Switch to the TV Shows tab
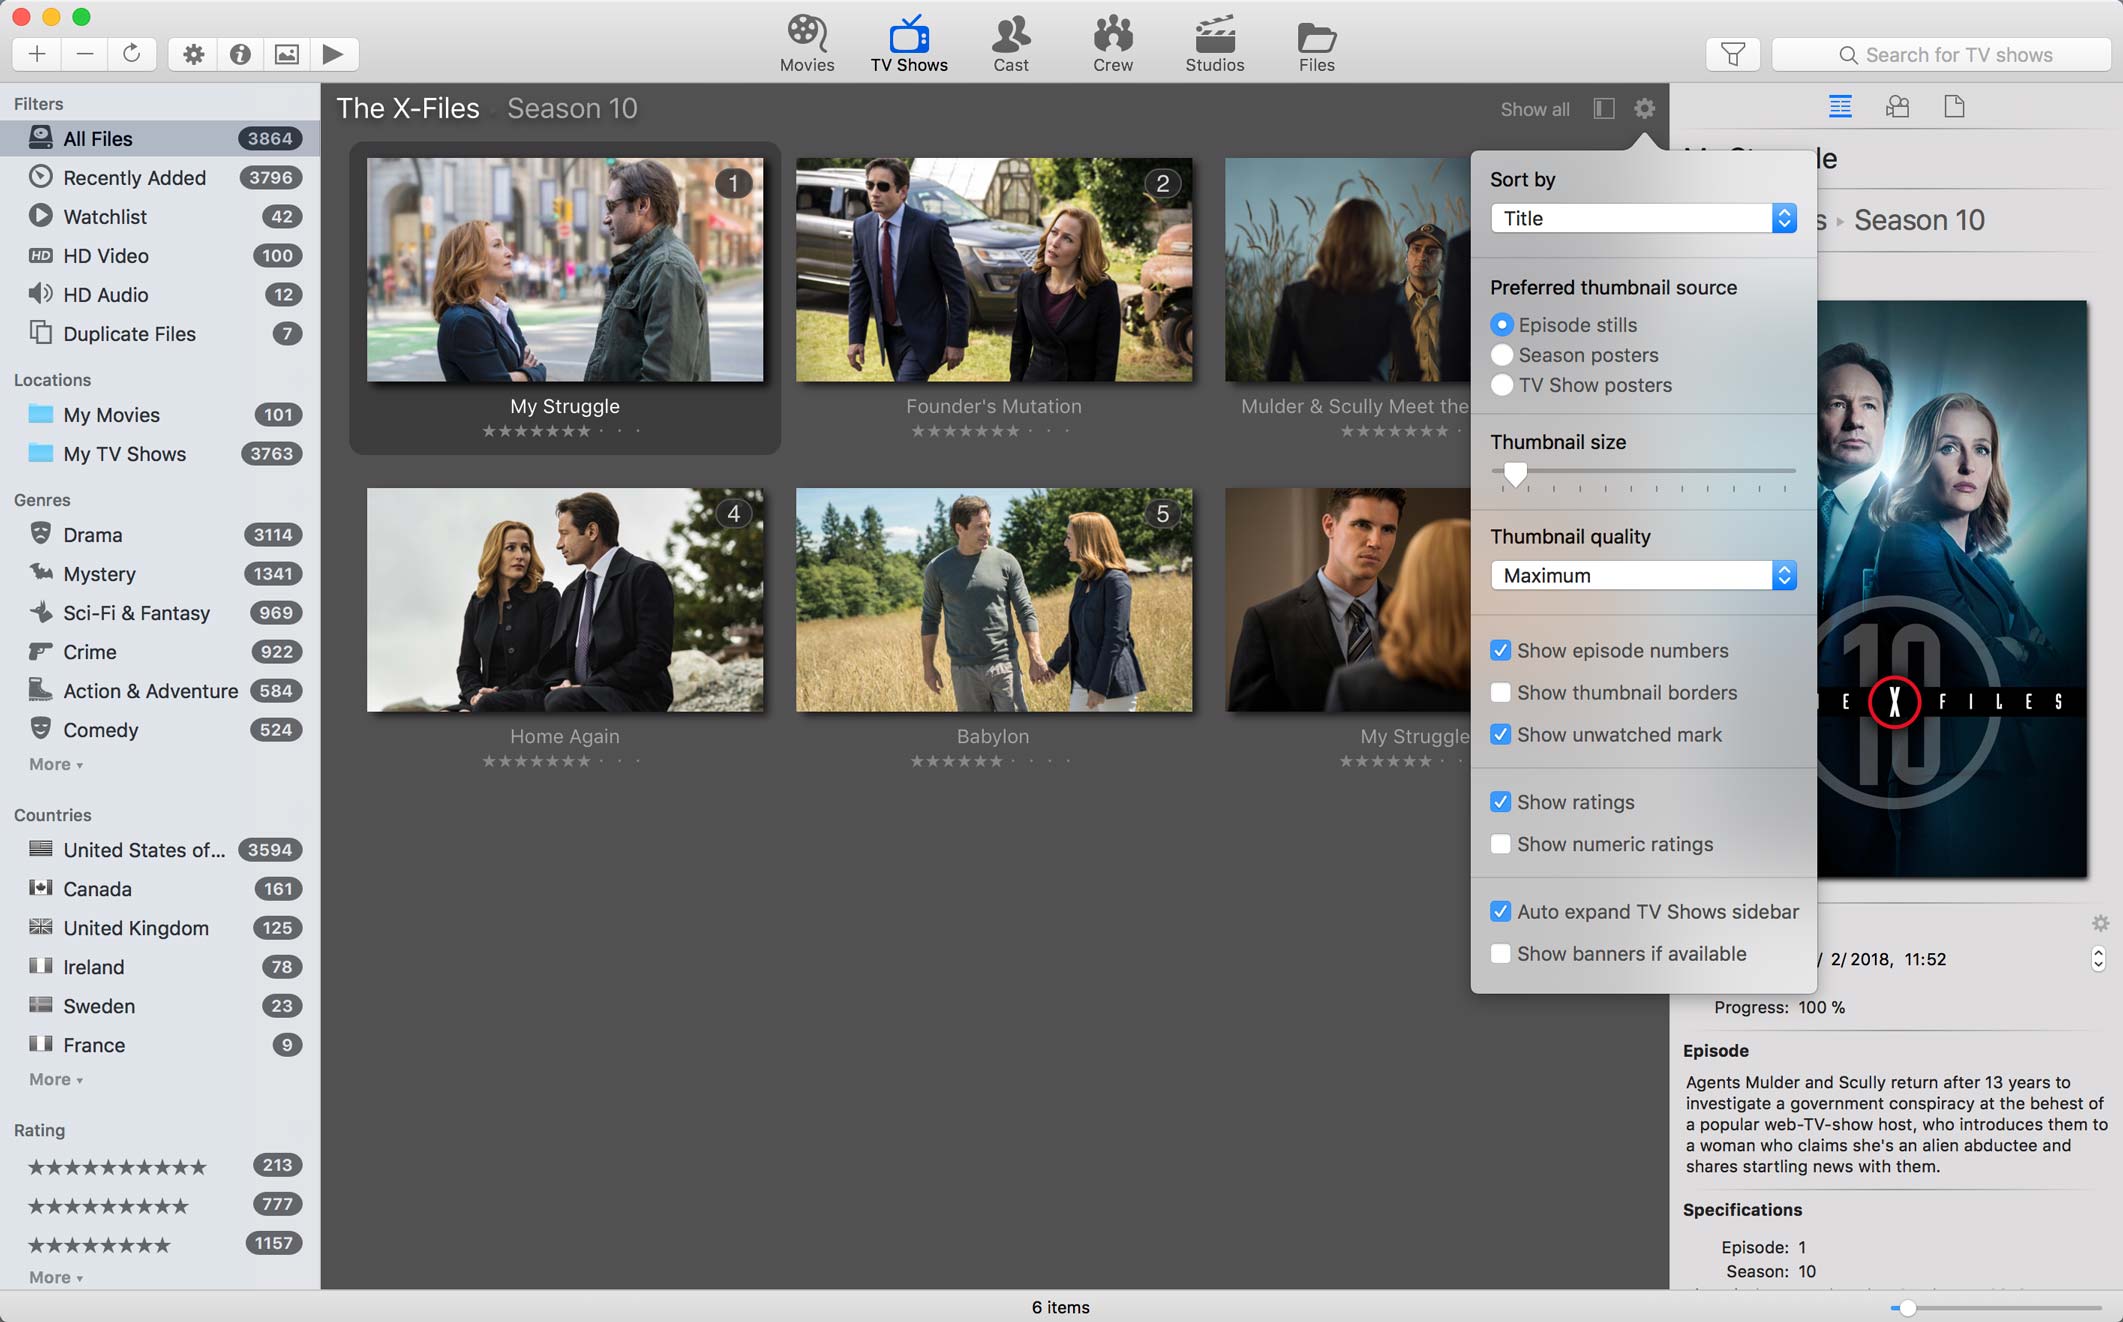 point(909,44)
